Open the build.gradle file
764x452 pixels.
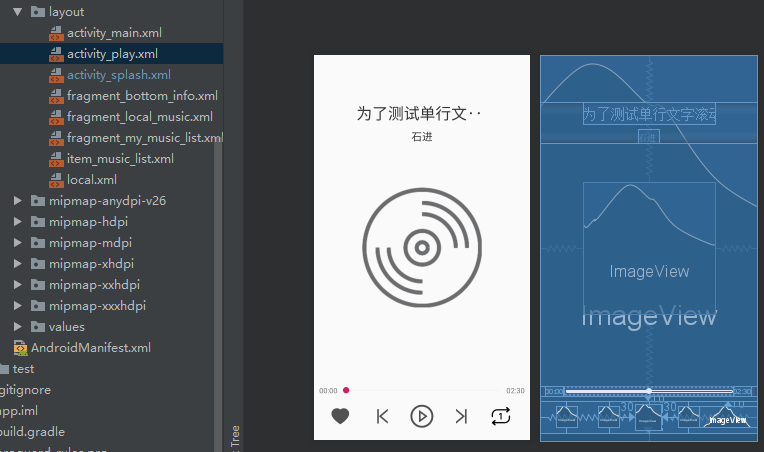pos(32,432)
